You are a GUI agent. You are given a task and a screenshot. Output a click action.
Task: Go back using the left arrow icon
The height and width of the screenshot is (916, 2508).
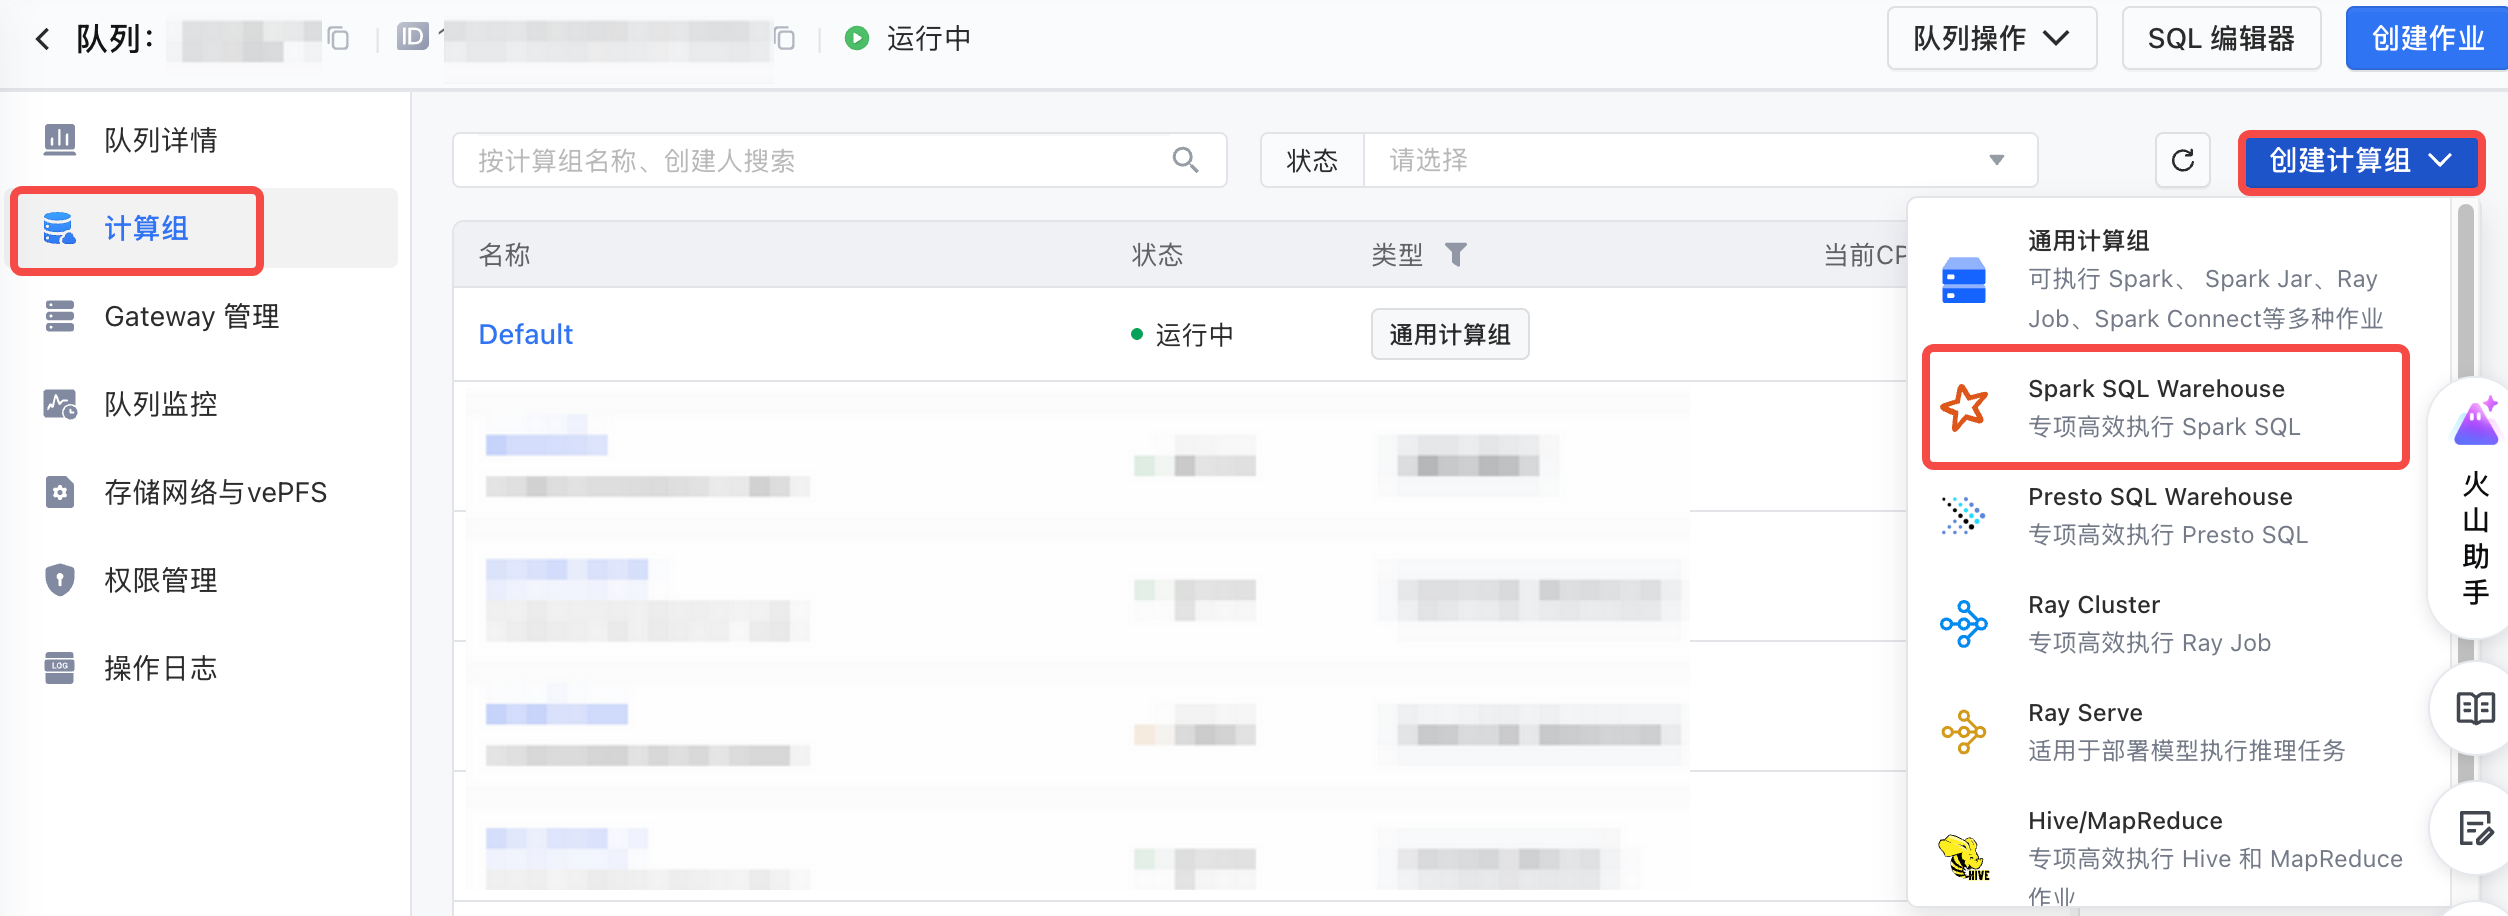[x=42, y=39]
